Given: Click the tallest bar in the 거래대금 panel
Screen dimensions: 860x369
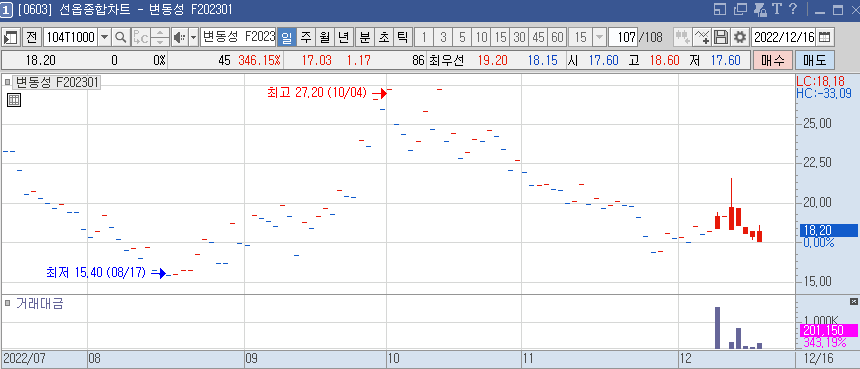Looking at the screenshot, I should (717, 328).
